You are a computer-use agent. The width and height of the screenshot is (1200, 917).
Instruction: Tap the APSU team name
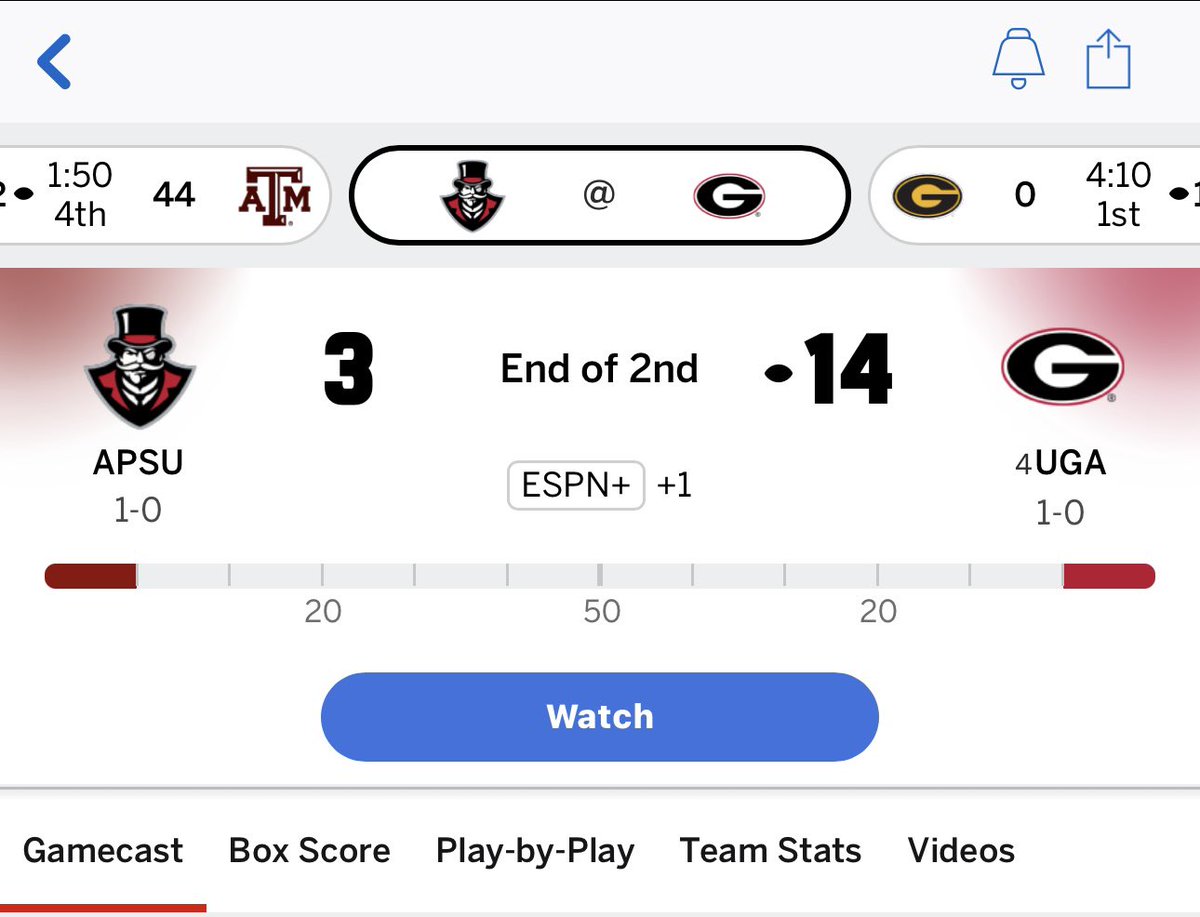[x=138, y=463]
